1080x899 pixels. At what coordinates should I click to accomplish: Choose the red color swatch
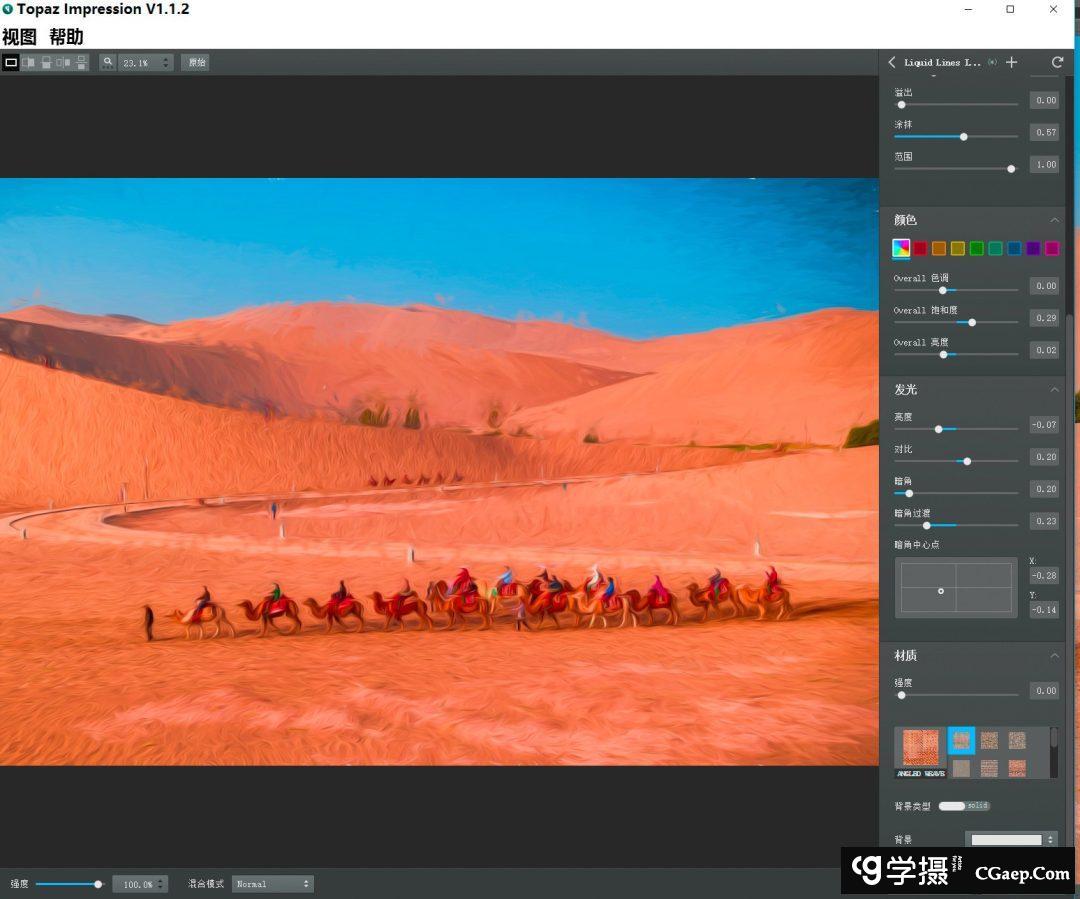(920, 248)
